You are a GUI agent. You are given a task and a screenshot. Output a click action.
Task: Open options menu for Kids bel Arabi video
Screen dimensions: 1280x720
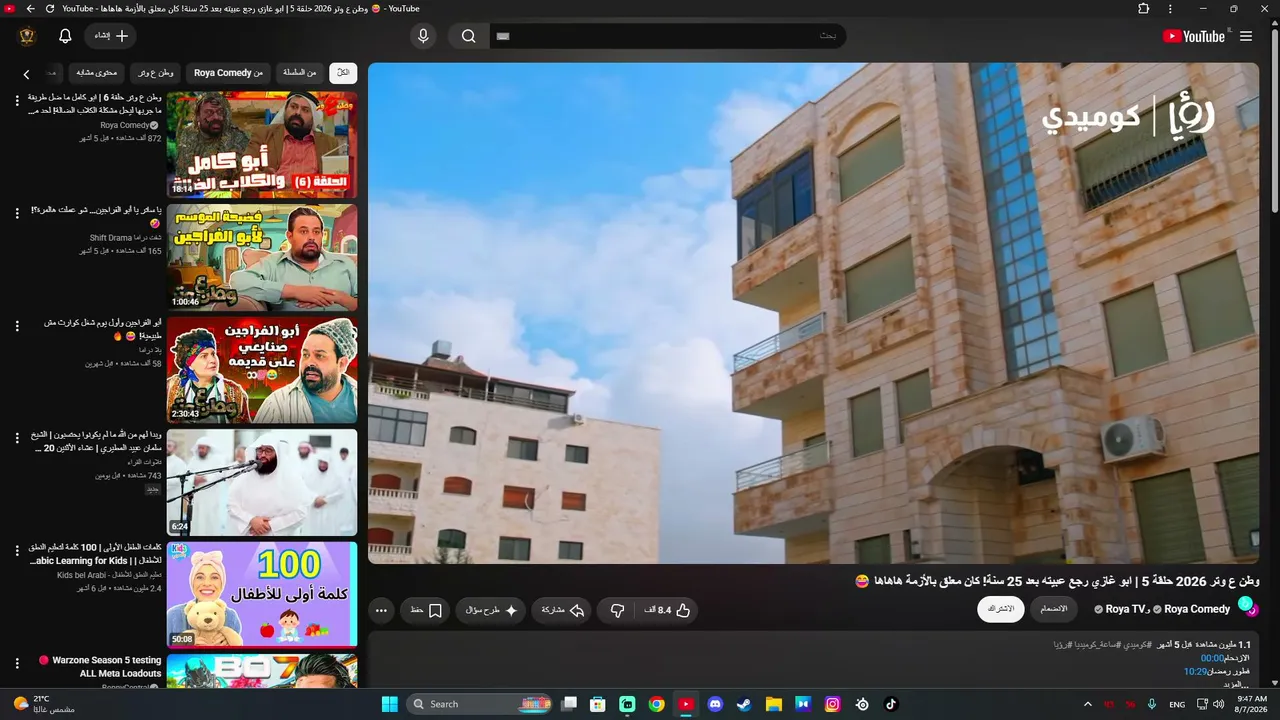[x=17, y=551]
